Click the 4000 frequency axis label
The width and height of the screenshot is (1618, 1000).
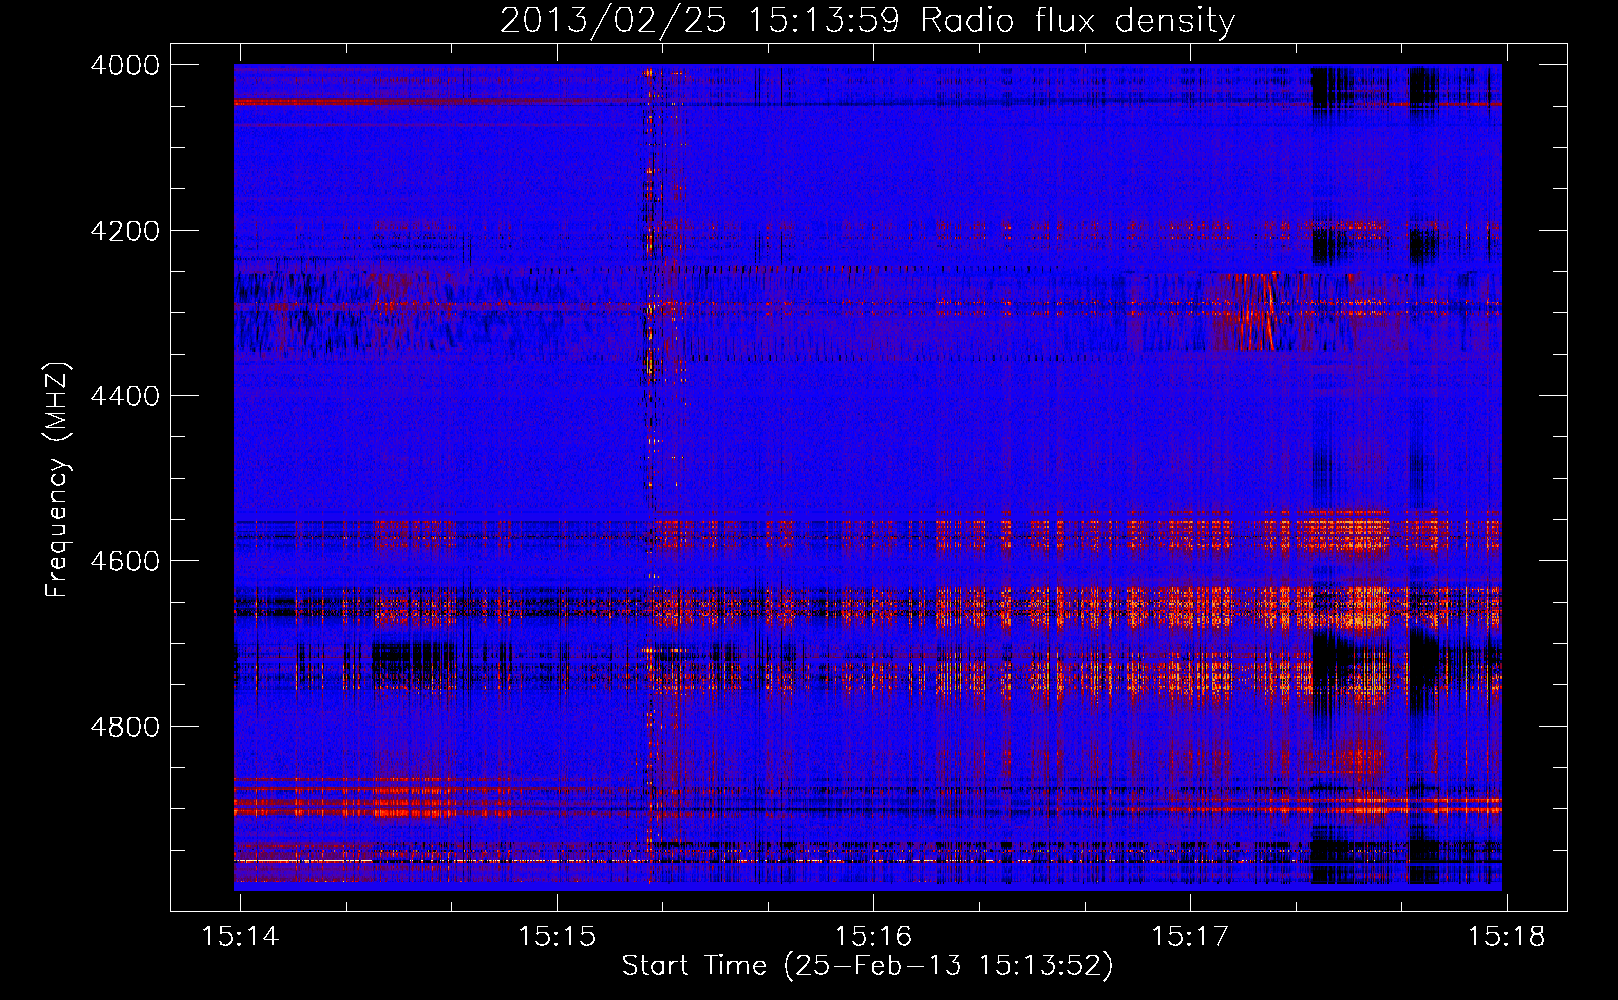click(x=125, y=65)
